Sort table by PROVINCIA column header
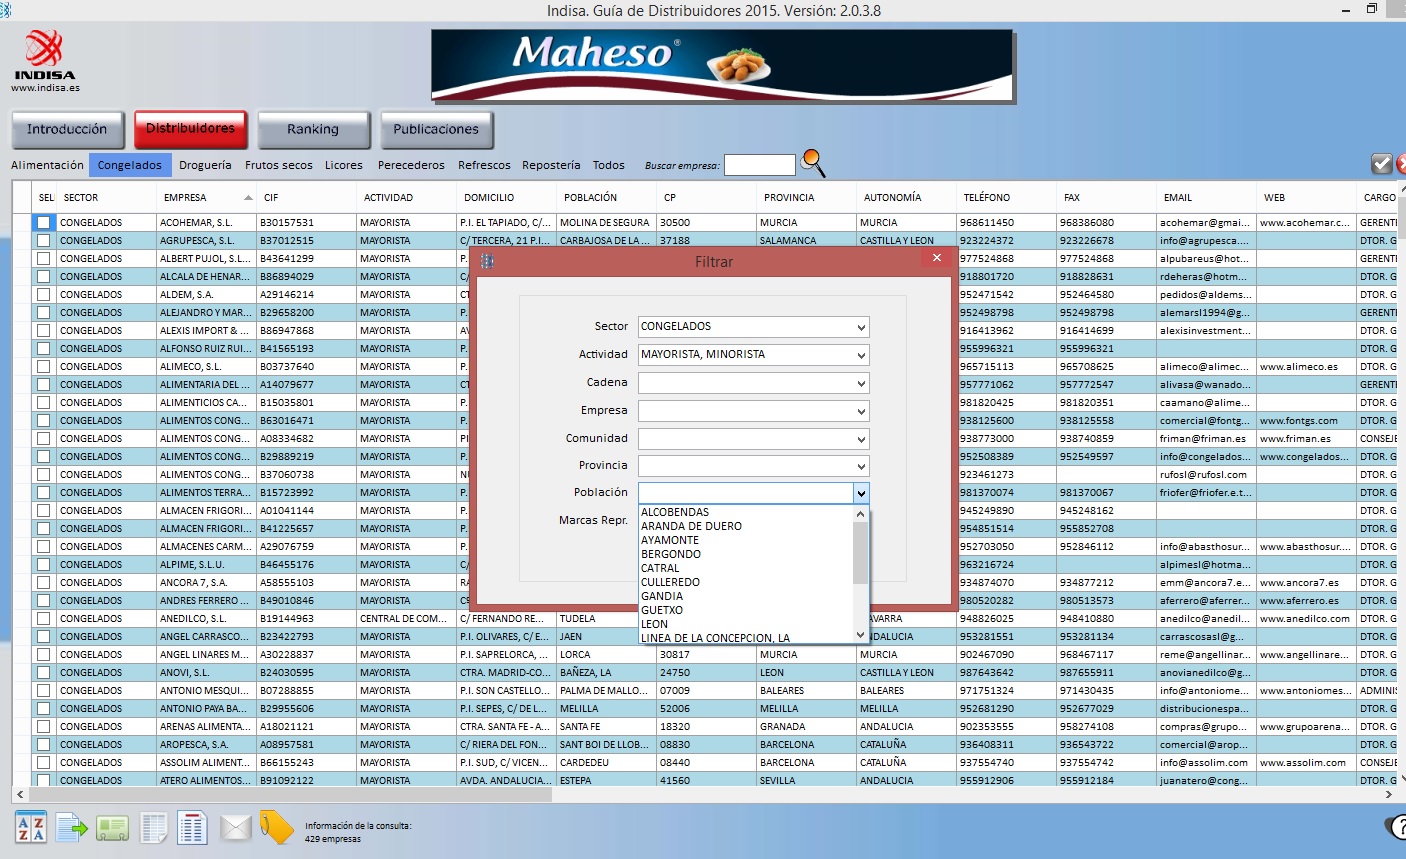The image size is (1406, 859). click(x=807, y=197)
